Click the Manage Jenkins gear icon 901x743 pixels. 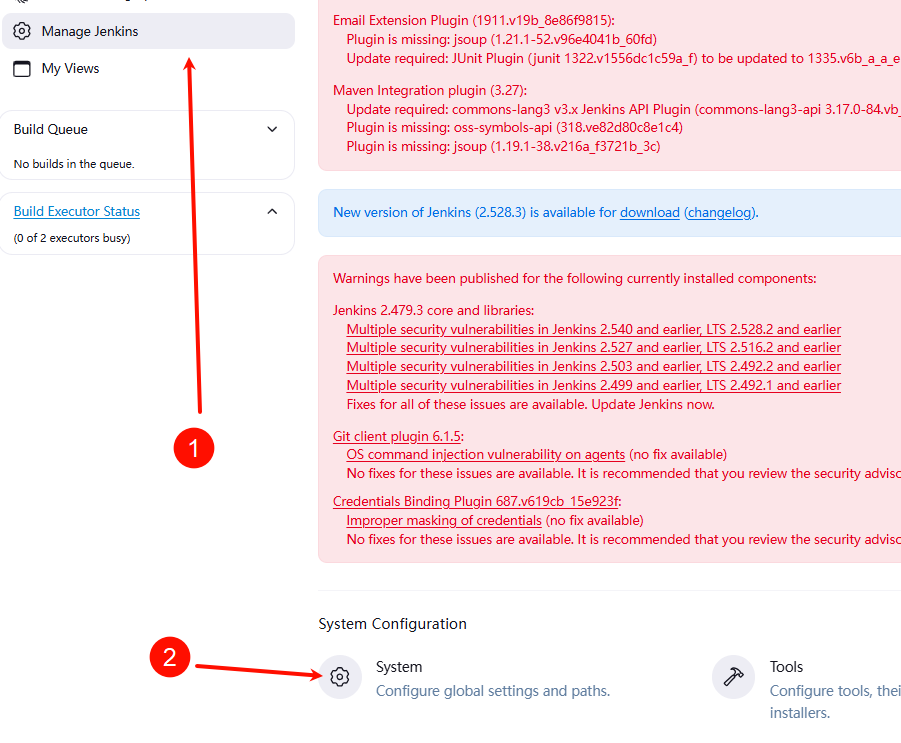pos(22,31)
